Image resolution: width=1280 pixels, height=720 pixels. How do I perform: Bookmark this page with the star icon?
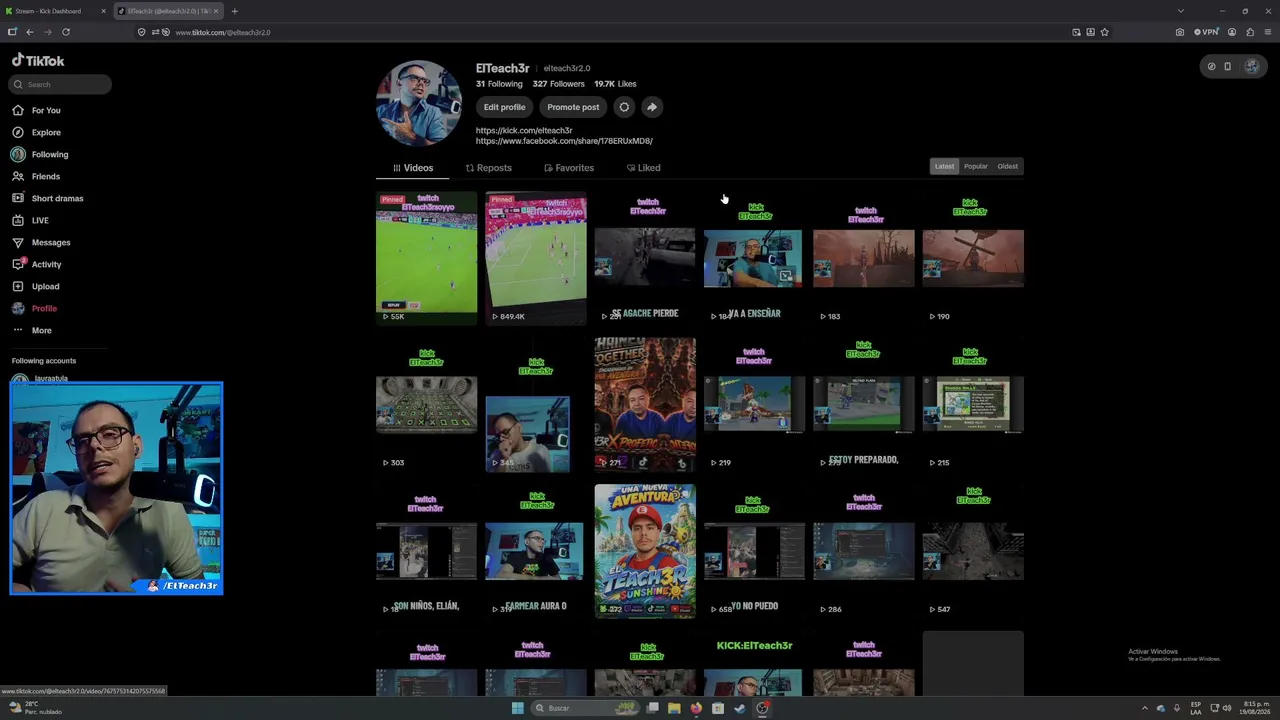click(x=1104, y=32)
